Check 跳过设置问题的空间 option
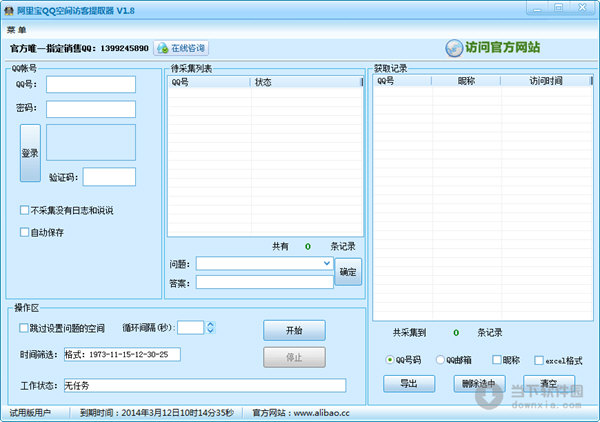This screenshot has width=600, height=422. [24, 328]
